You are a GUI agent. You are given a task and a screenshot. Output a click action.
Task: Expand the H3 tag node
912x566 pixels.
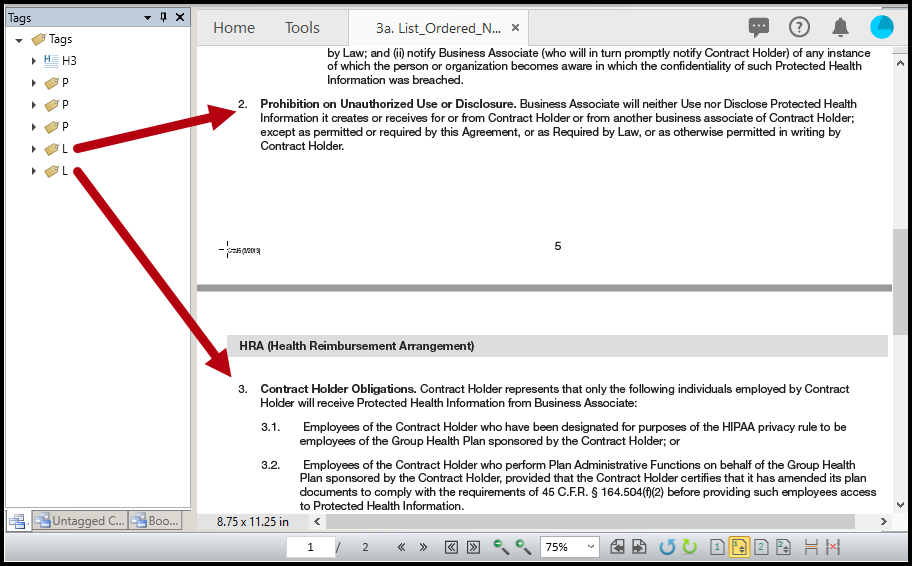pyautogui.click(x=34, y=60)
